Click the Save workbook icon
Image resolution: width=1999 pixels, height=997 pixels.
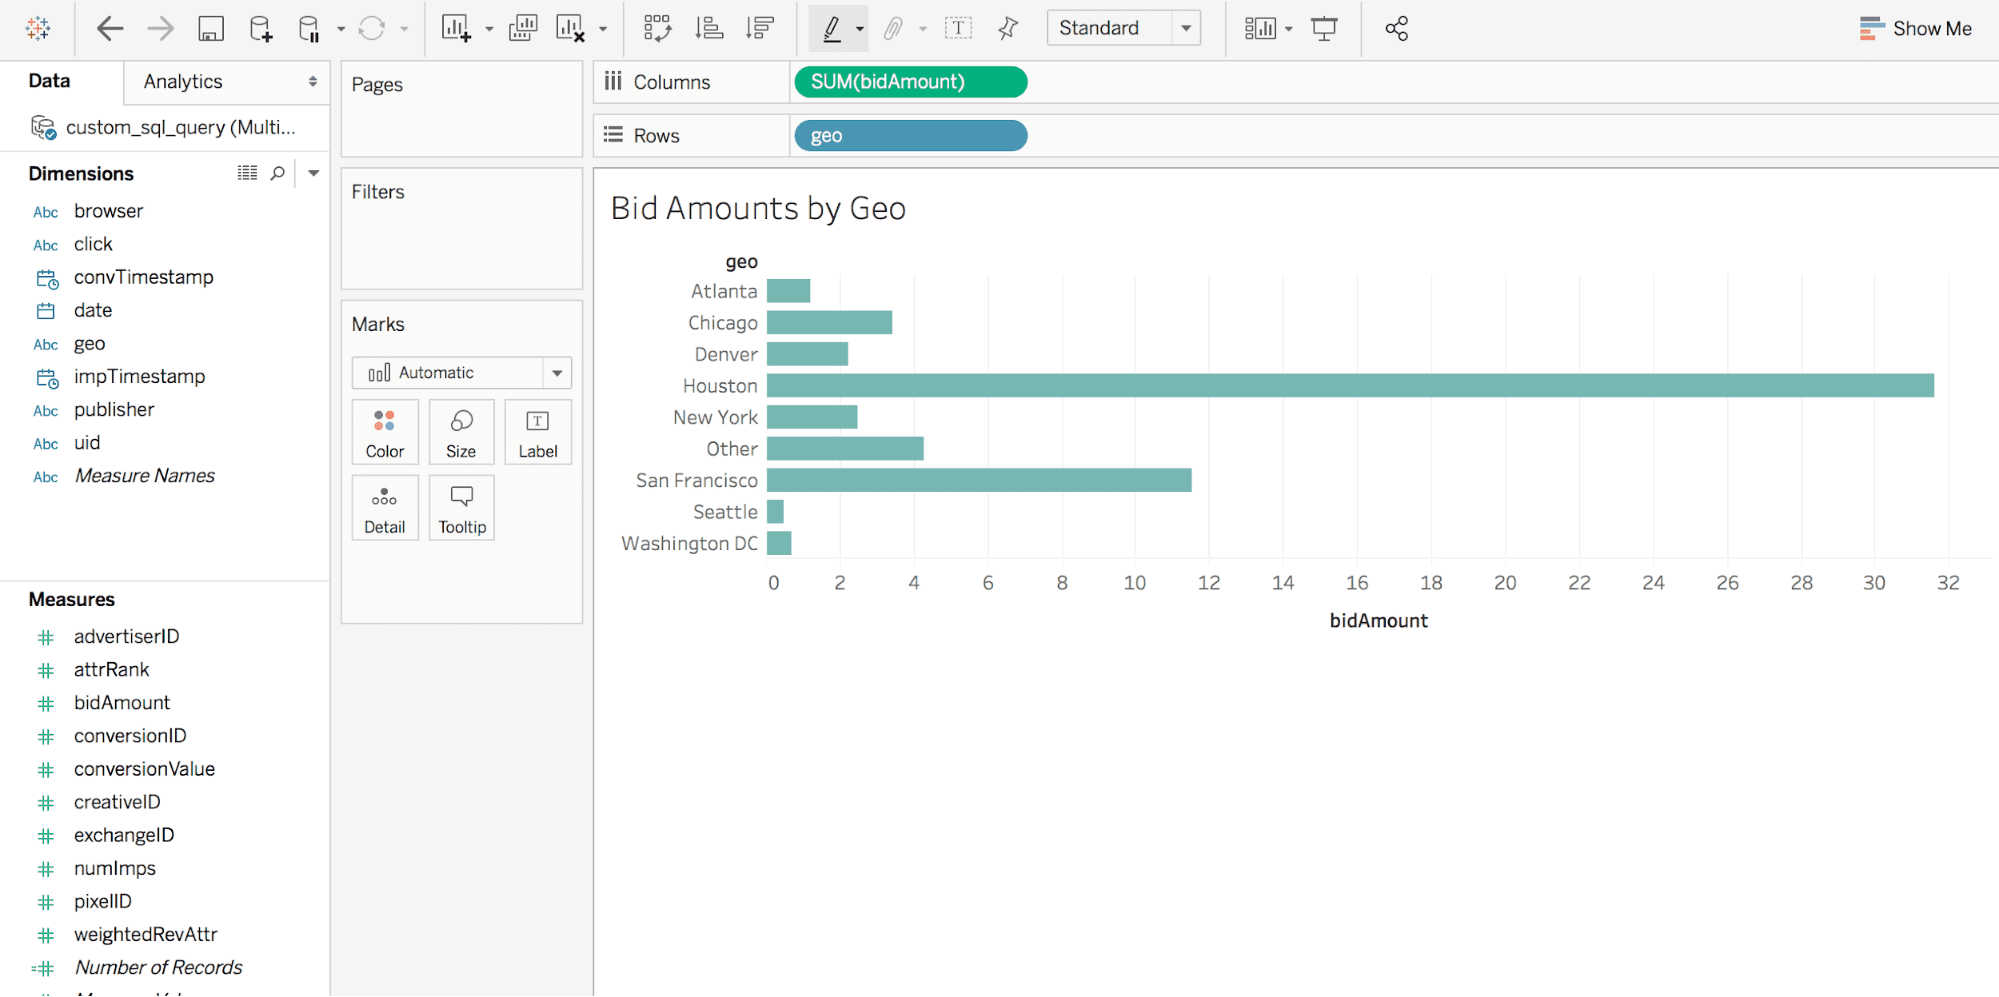coord(210,29)
